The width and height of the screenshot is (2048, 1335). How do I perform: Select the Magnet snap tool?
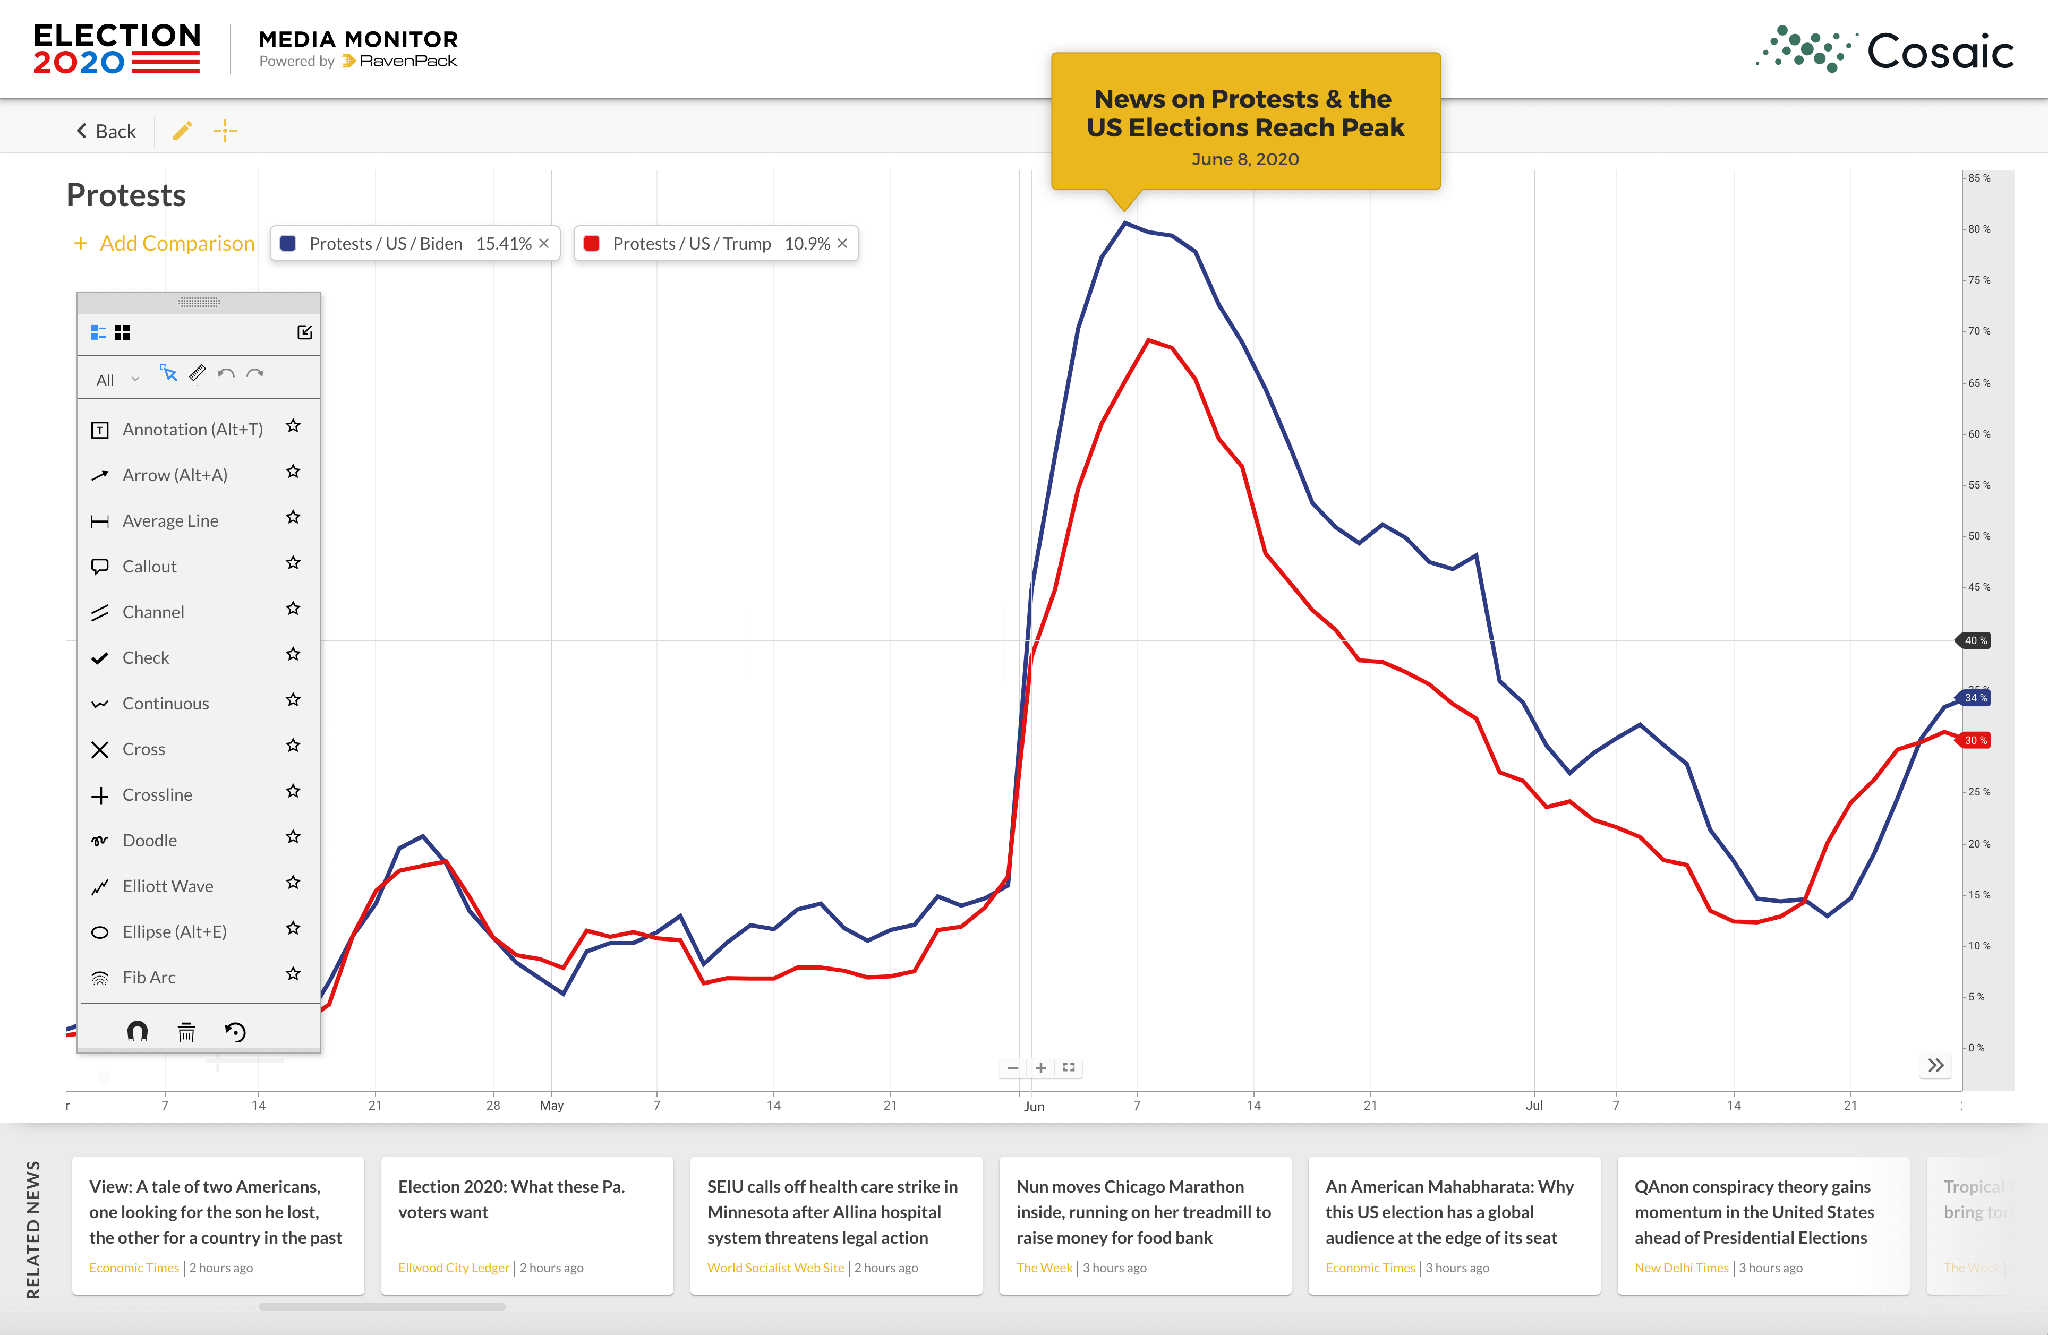tap(138, 1031)
